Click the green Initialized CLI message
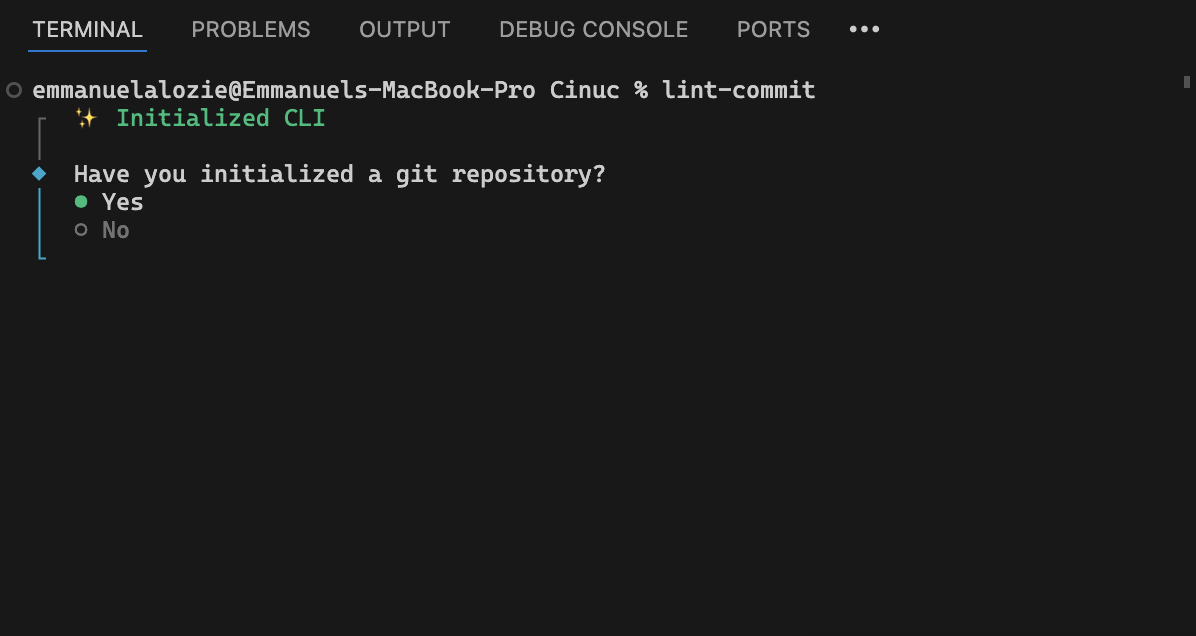This screenshot has width=1196, height=636. pyautogui.click(x=220, y=118)
